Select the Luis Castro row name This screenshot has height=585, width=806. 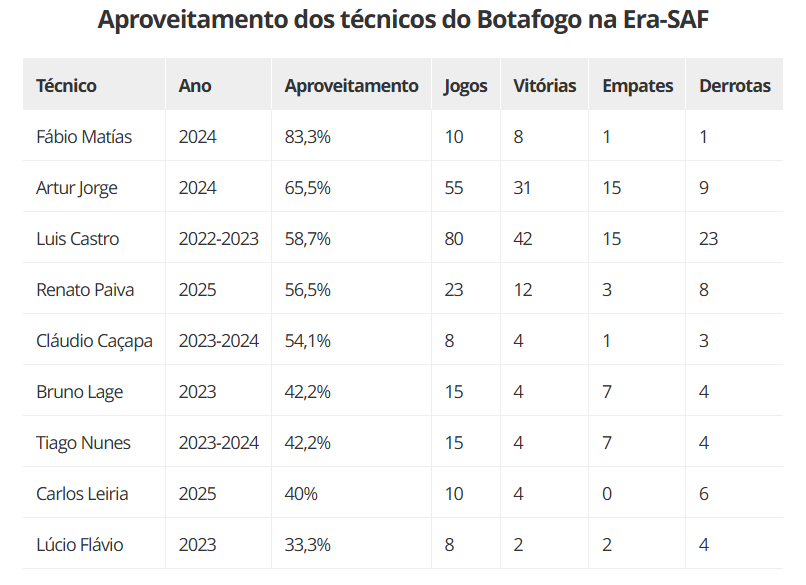pos(77,239)
